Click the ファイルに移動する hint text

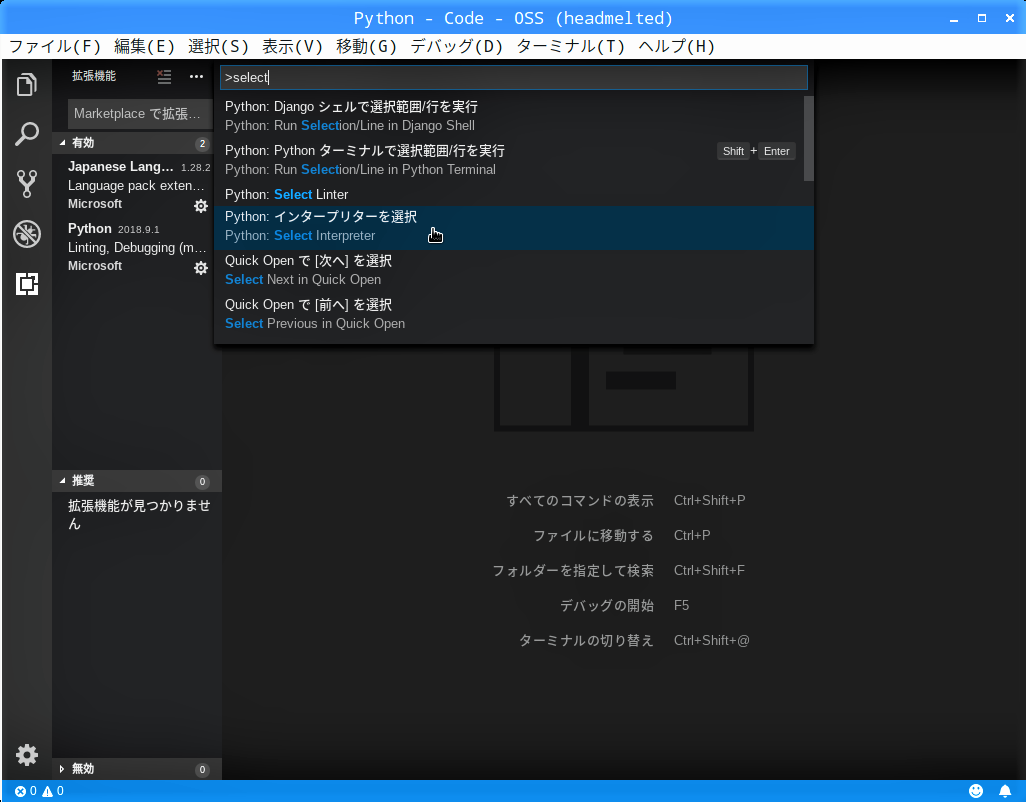(593, 536)
